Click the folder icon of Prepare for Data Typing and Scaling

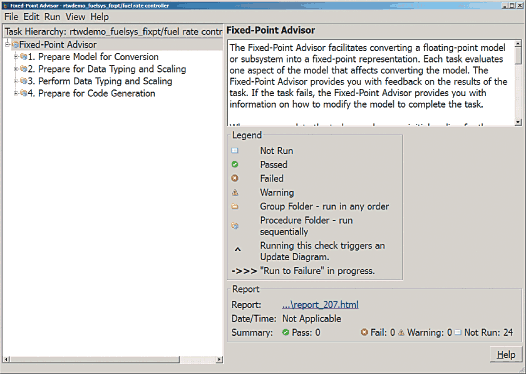[23, 69]
